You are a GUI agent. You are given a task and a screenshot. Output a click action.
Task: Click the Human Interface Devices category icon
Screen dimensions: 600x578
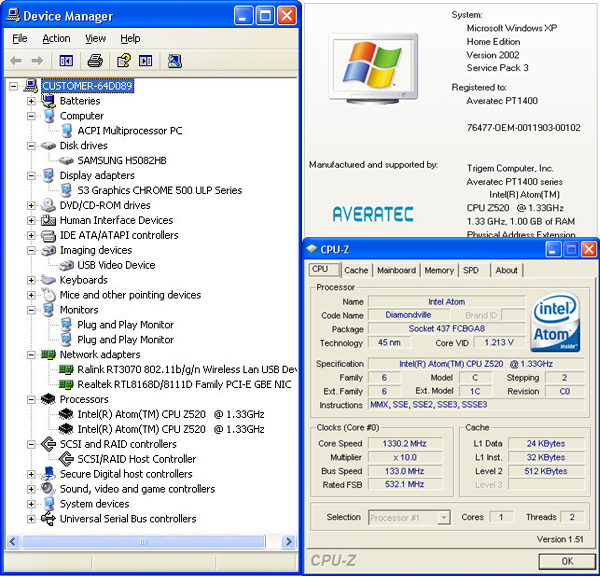(48, 220)
